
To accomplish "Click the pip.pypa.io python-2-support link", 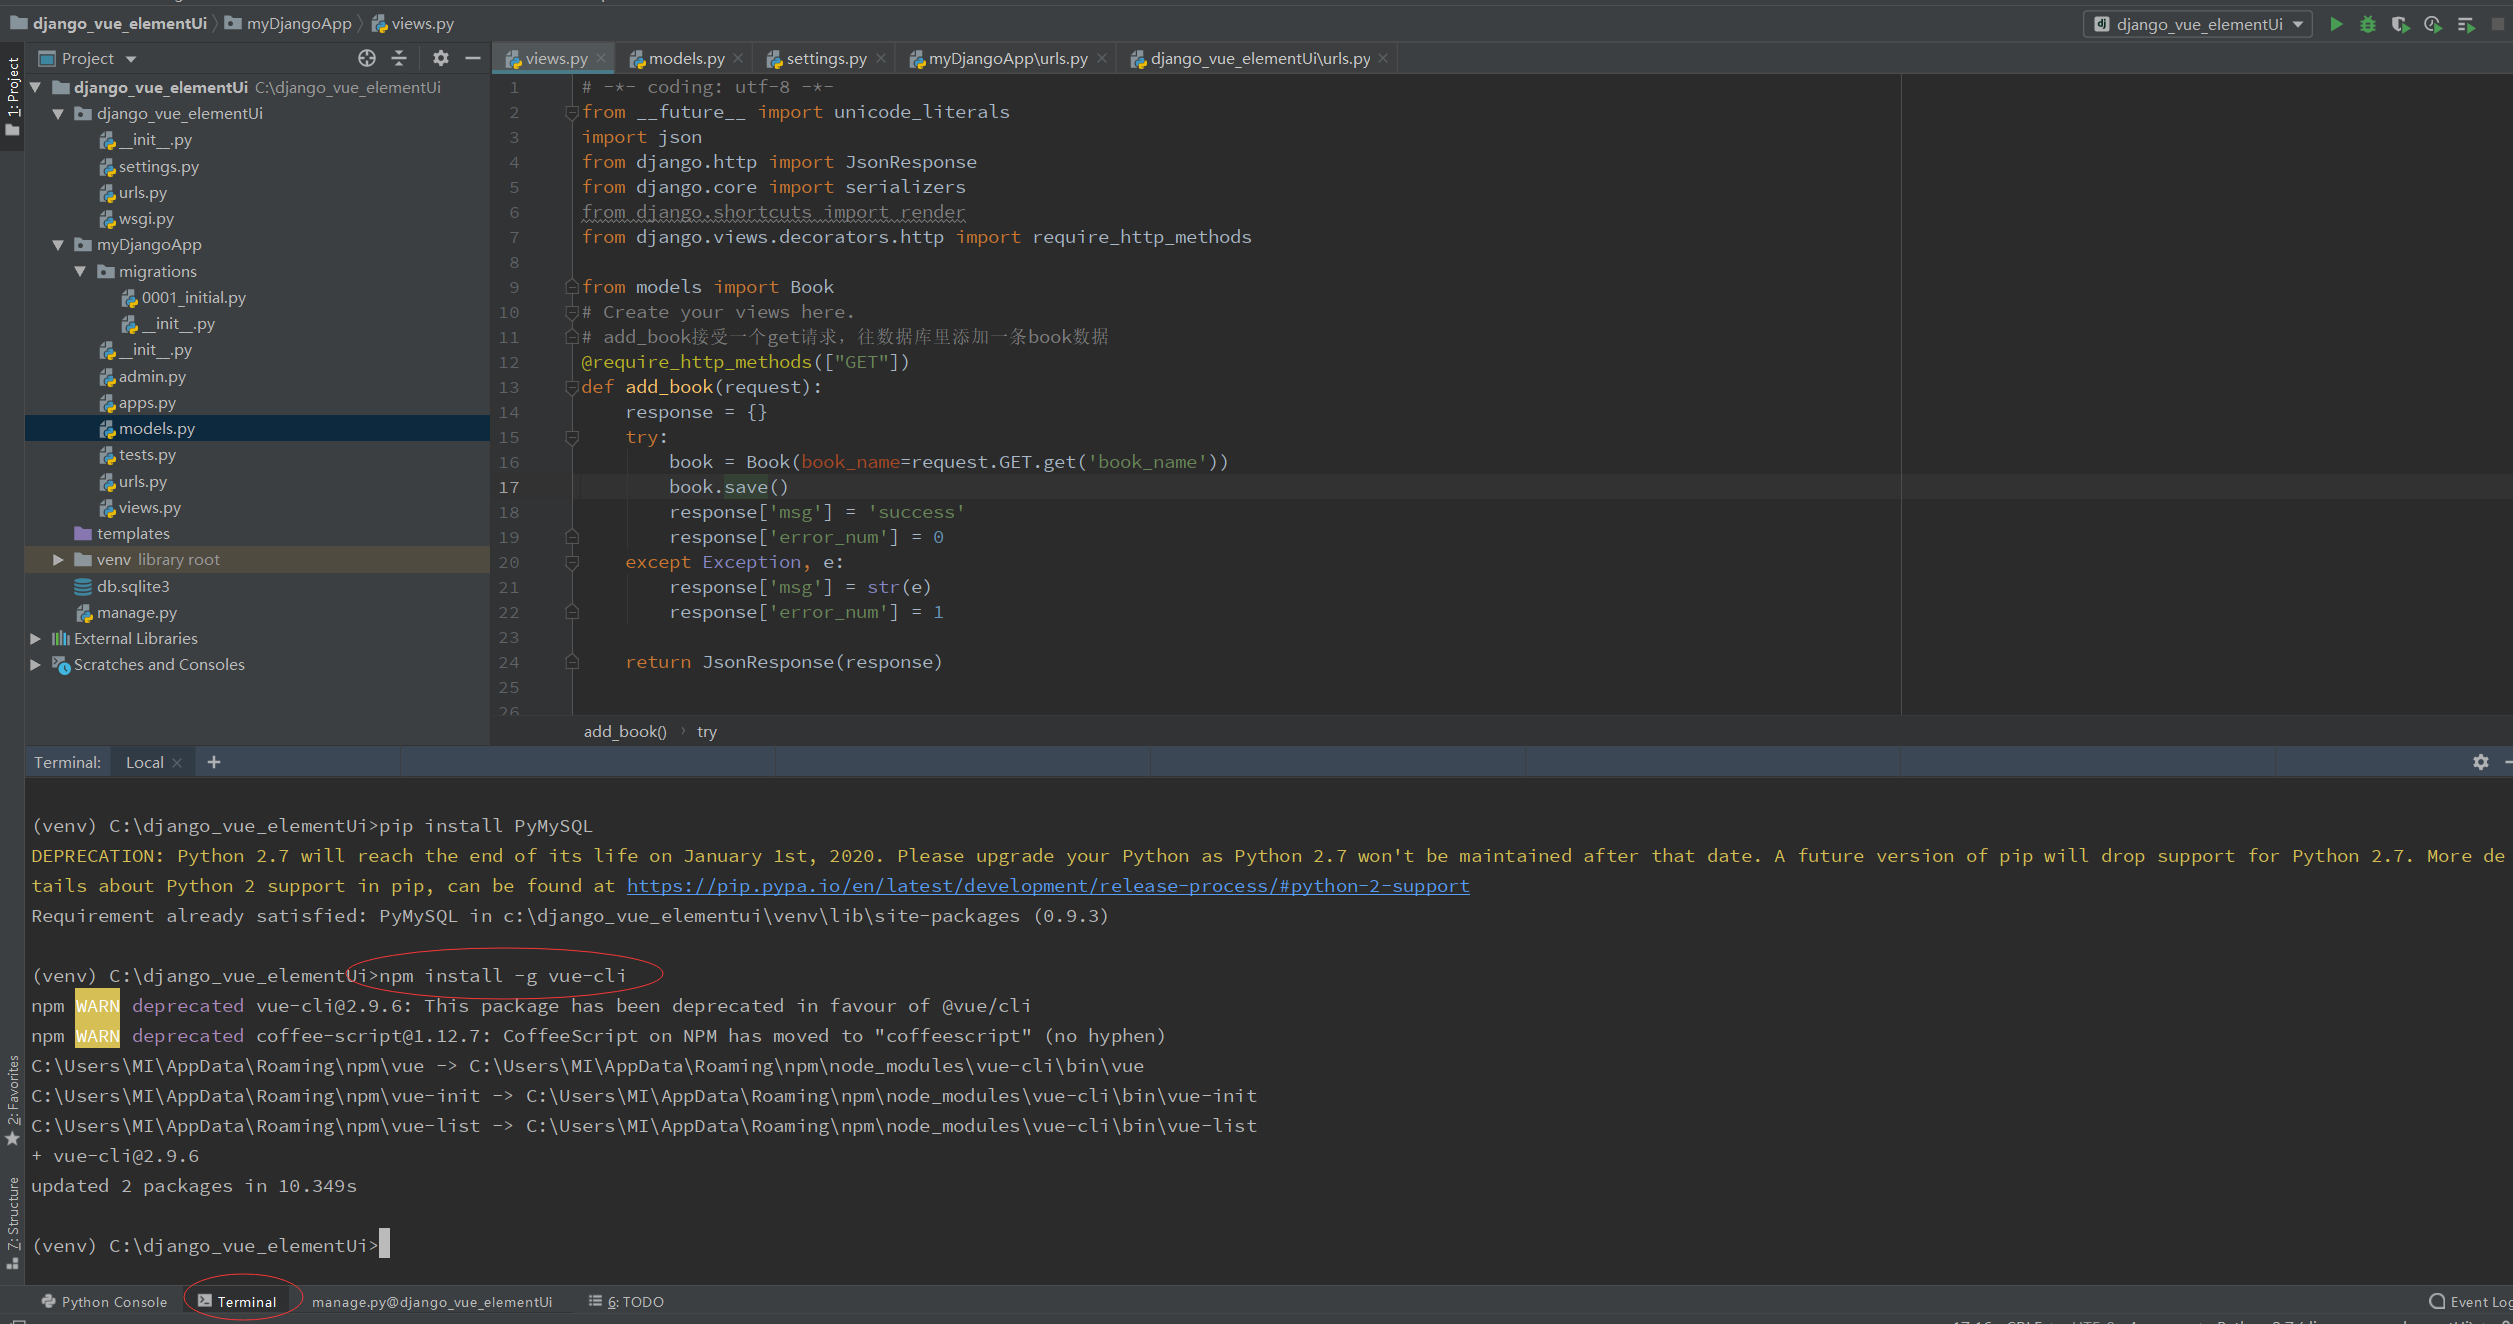I will click(x=1047, y=886).
